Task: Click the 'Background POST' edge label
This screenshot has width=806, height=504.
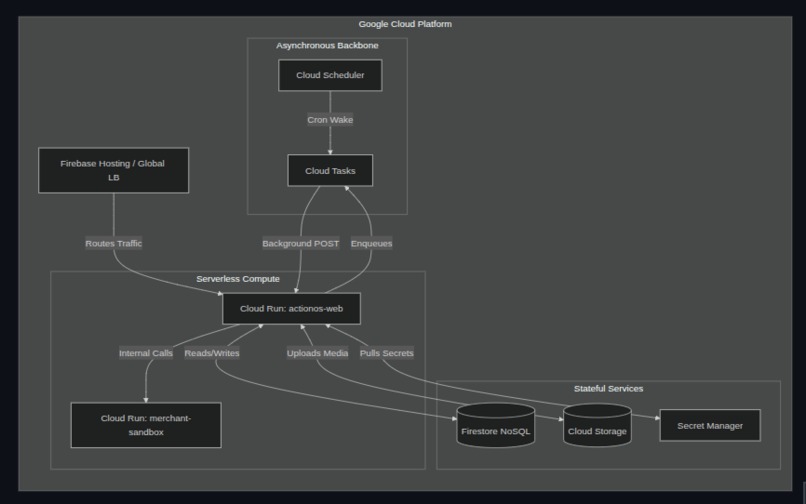Action: [x=301, y=243]
